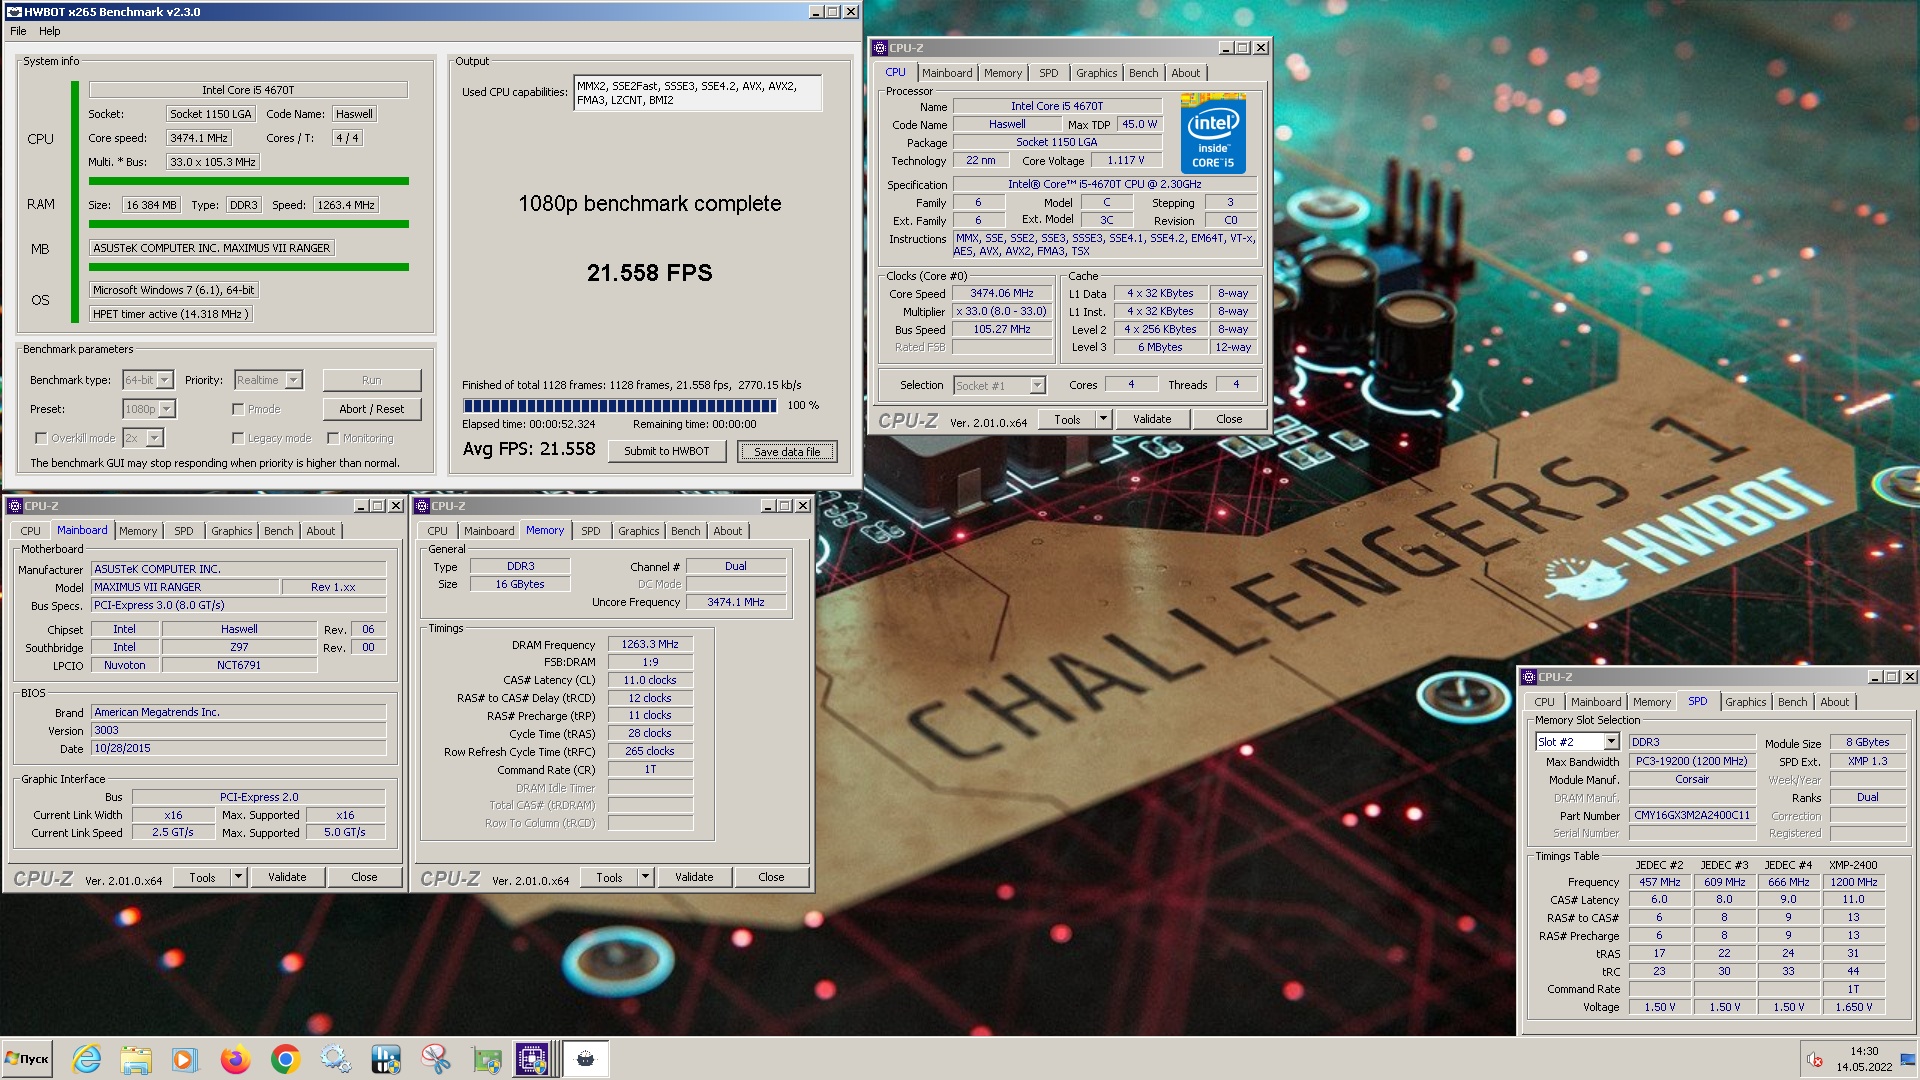Click Submit to HWBOT button
Screen dimensions: 1920x1080
[x=667, y=451]
